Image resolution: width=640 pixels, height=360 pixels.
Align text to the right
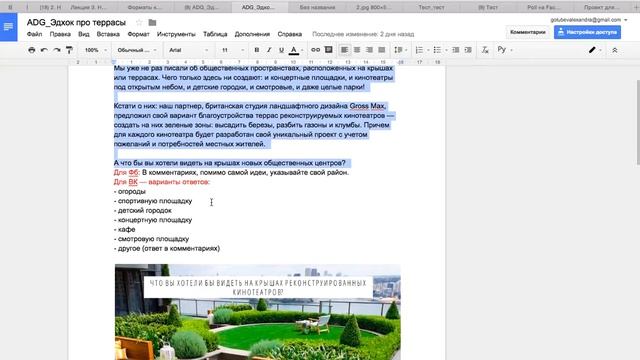tap(369, 50)
